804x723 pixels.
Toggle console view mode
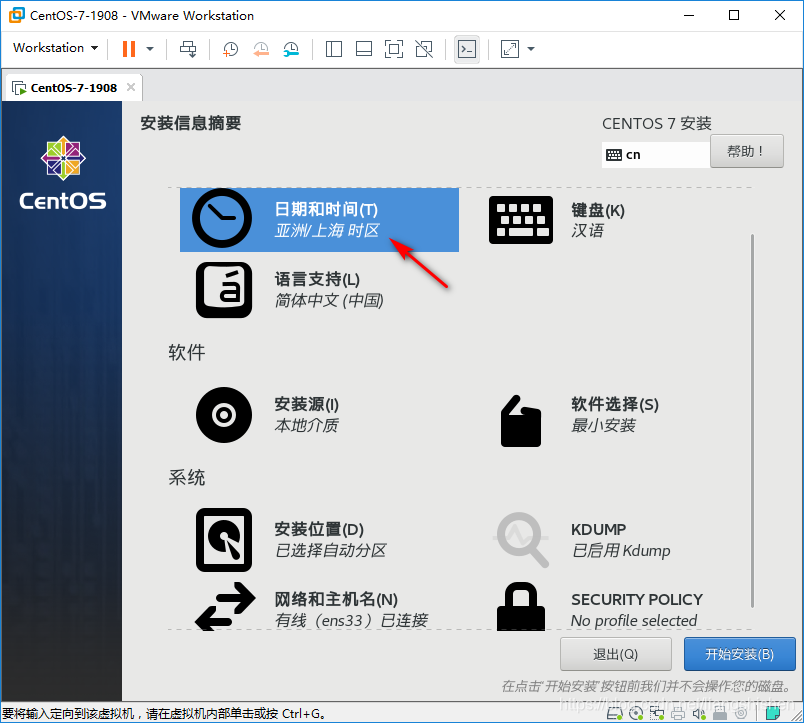pos(466,49)
